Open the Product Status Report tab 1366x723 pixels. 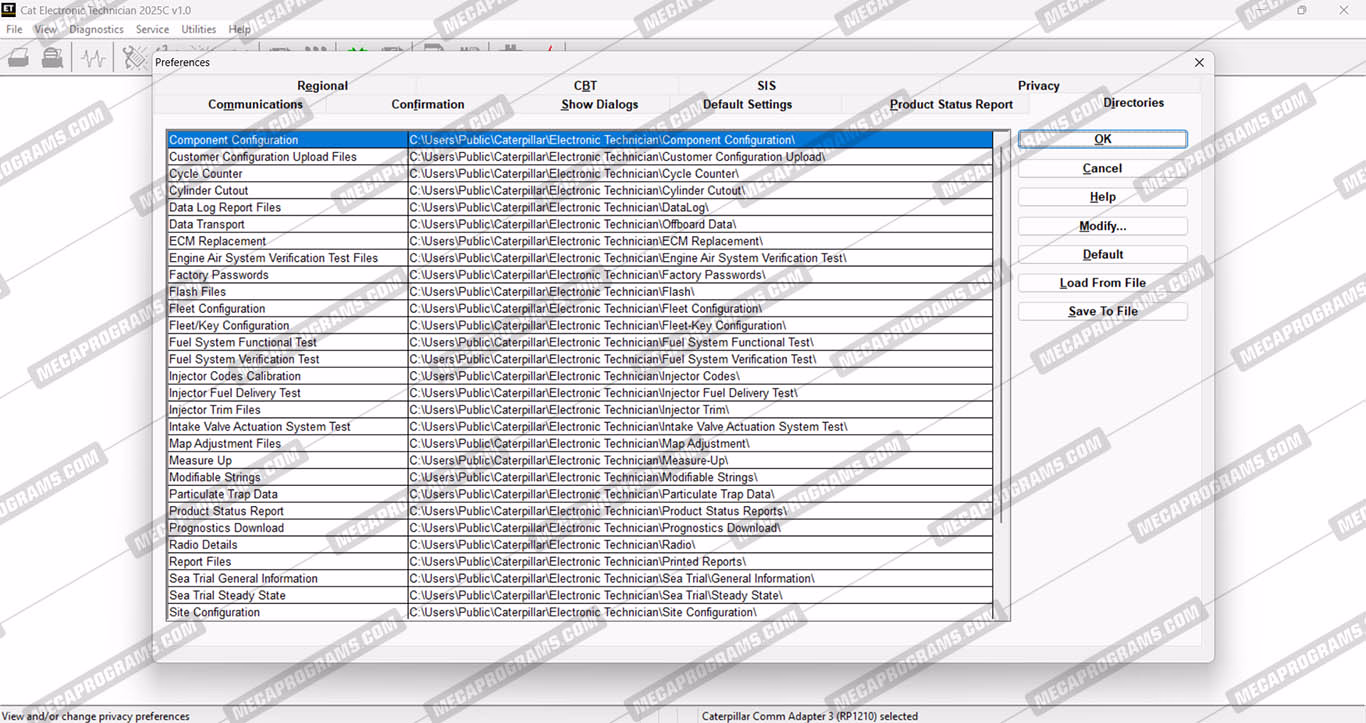tap(951, 104)
